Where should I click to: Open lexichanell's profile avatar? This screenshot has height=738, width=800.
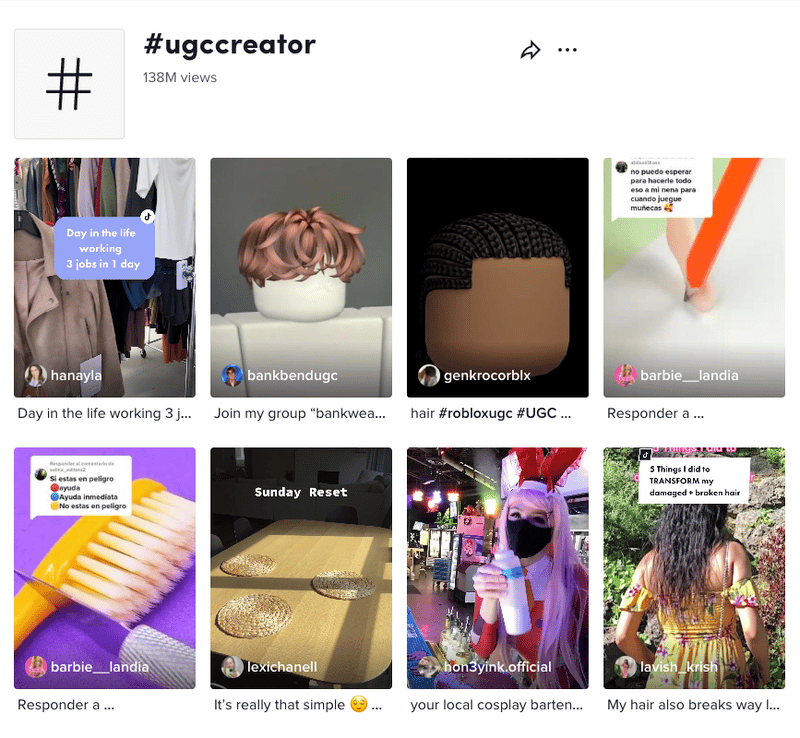232,667
